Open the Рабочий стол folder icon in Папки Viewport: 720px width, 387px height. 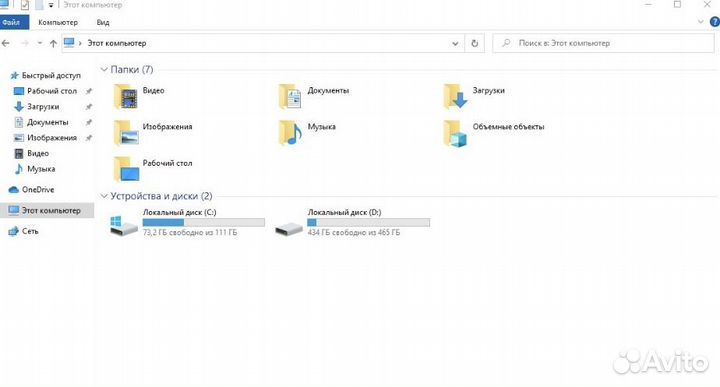click(x=126, y=169)
